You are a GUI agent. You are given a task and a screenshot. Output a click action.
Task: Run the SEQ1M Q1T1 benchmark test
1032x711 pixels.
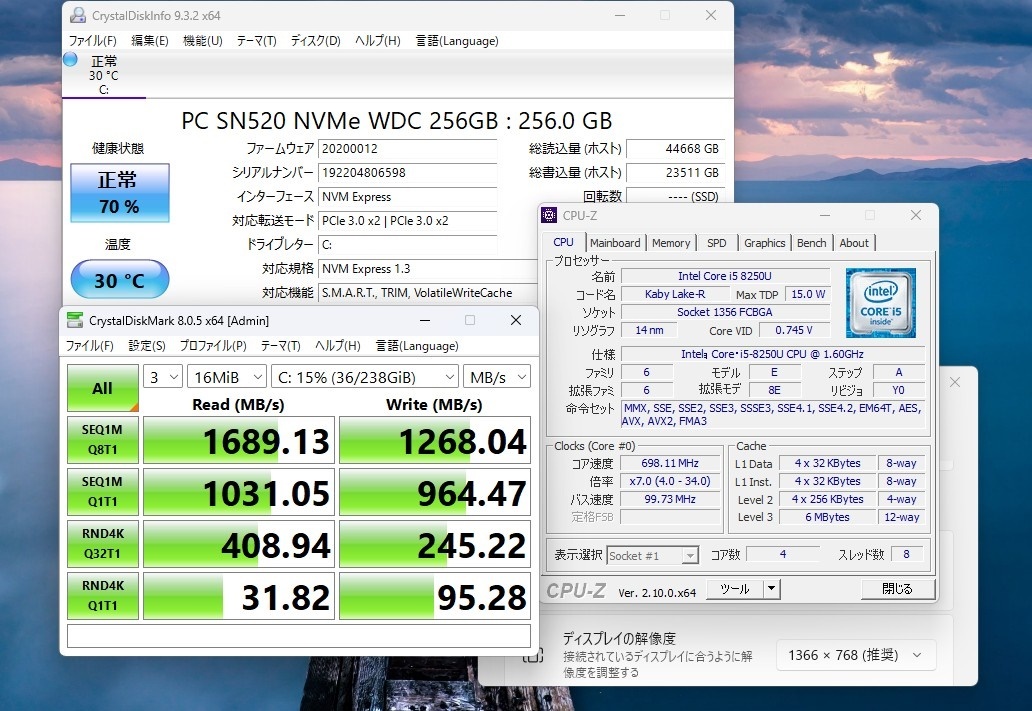click(103, 492)
